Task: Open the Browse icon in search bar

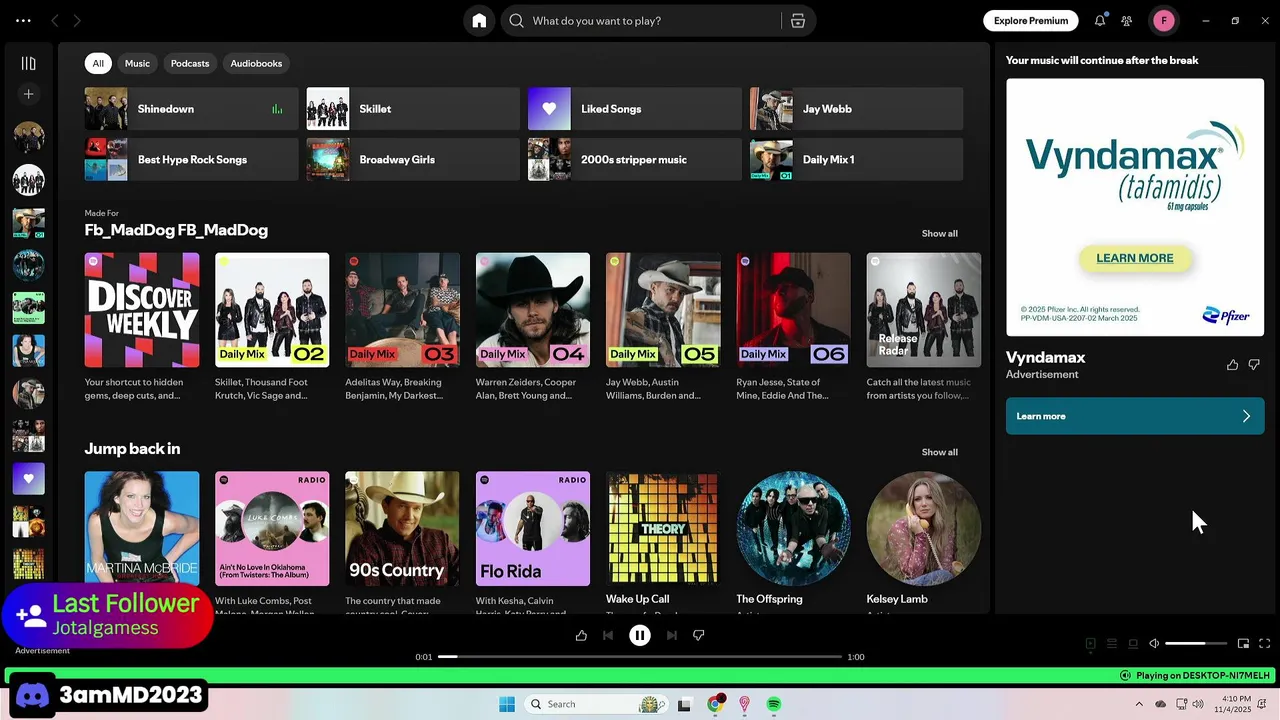Action: point(798,20)
